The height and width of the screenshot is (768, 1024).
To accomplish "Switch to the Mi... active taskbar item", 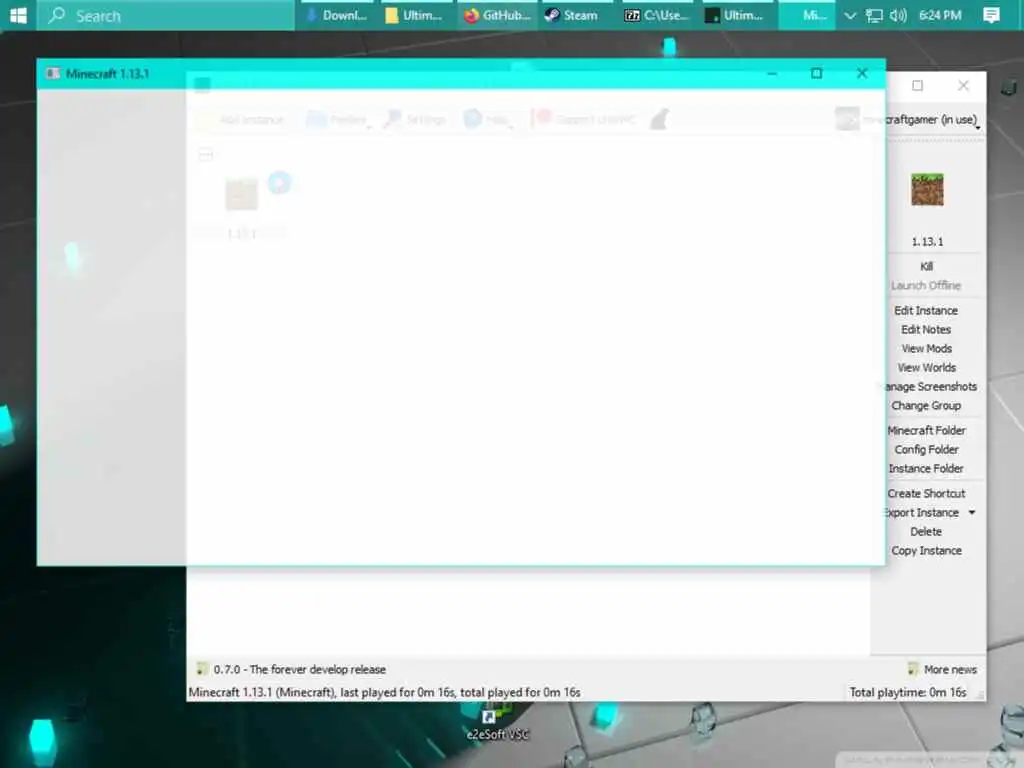I will (807, 15).
